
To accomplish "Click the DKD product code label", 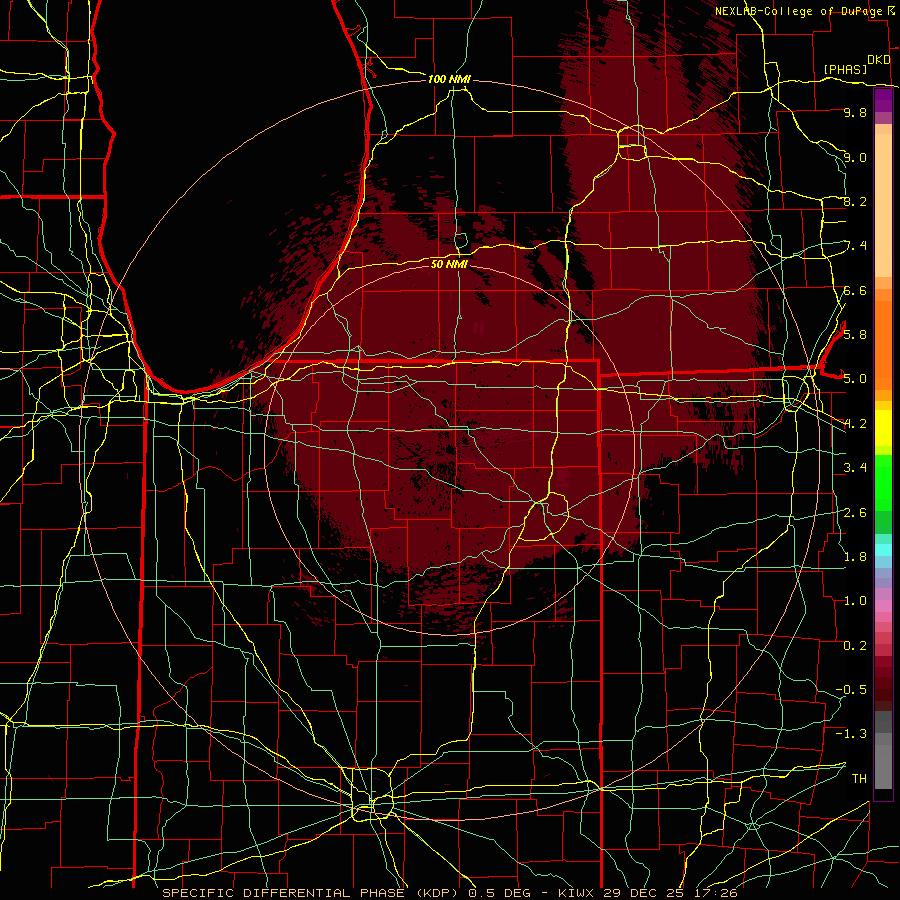I will pos(878,60).
